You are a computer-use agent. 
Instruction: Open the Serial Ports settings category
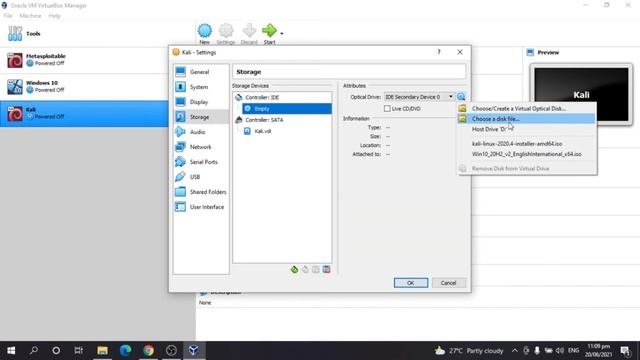pyautogui.click(x=201, y=162)
